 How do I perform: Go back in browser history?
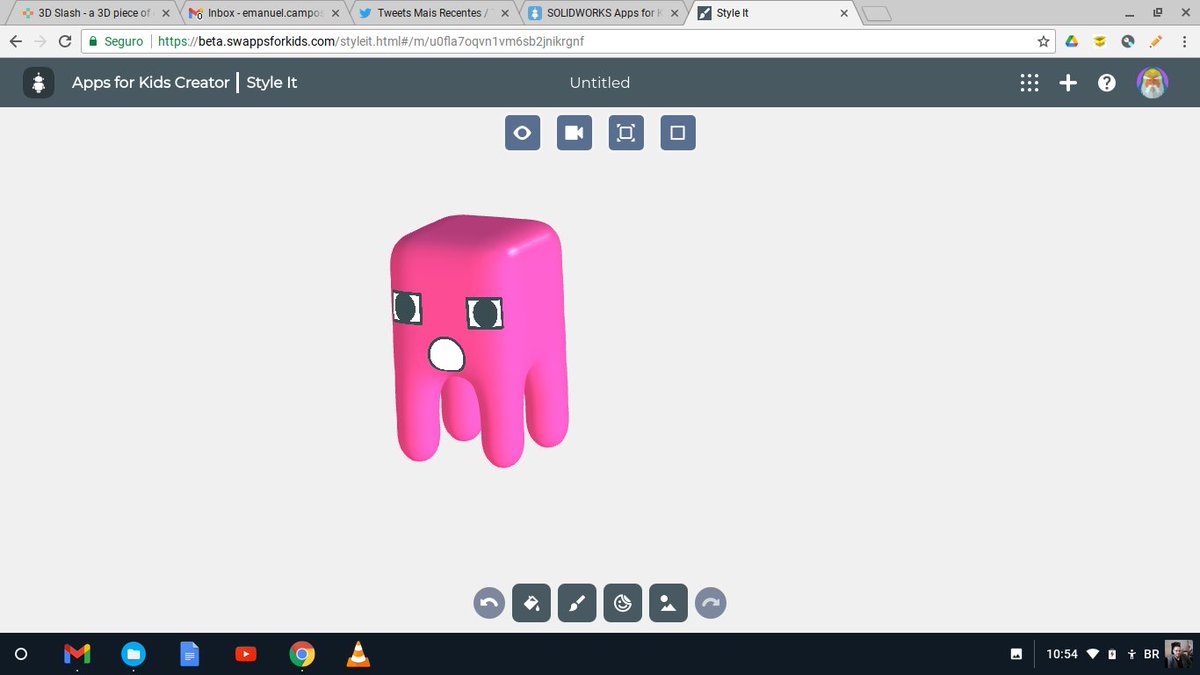(16, 42)
